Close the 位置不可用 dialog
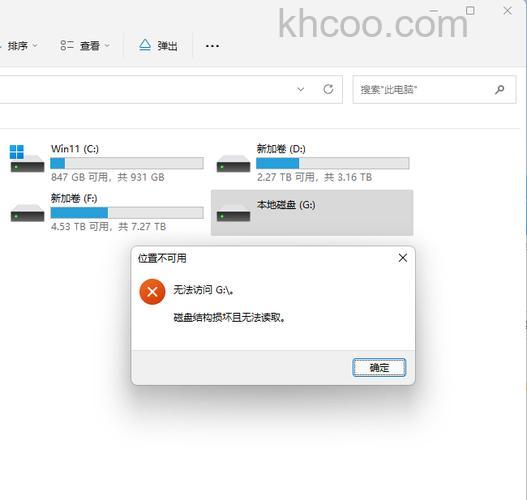This screenshot has height=500, width=527. [403, 258]
